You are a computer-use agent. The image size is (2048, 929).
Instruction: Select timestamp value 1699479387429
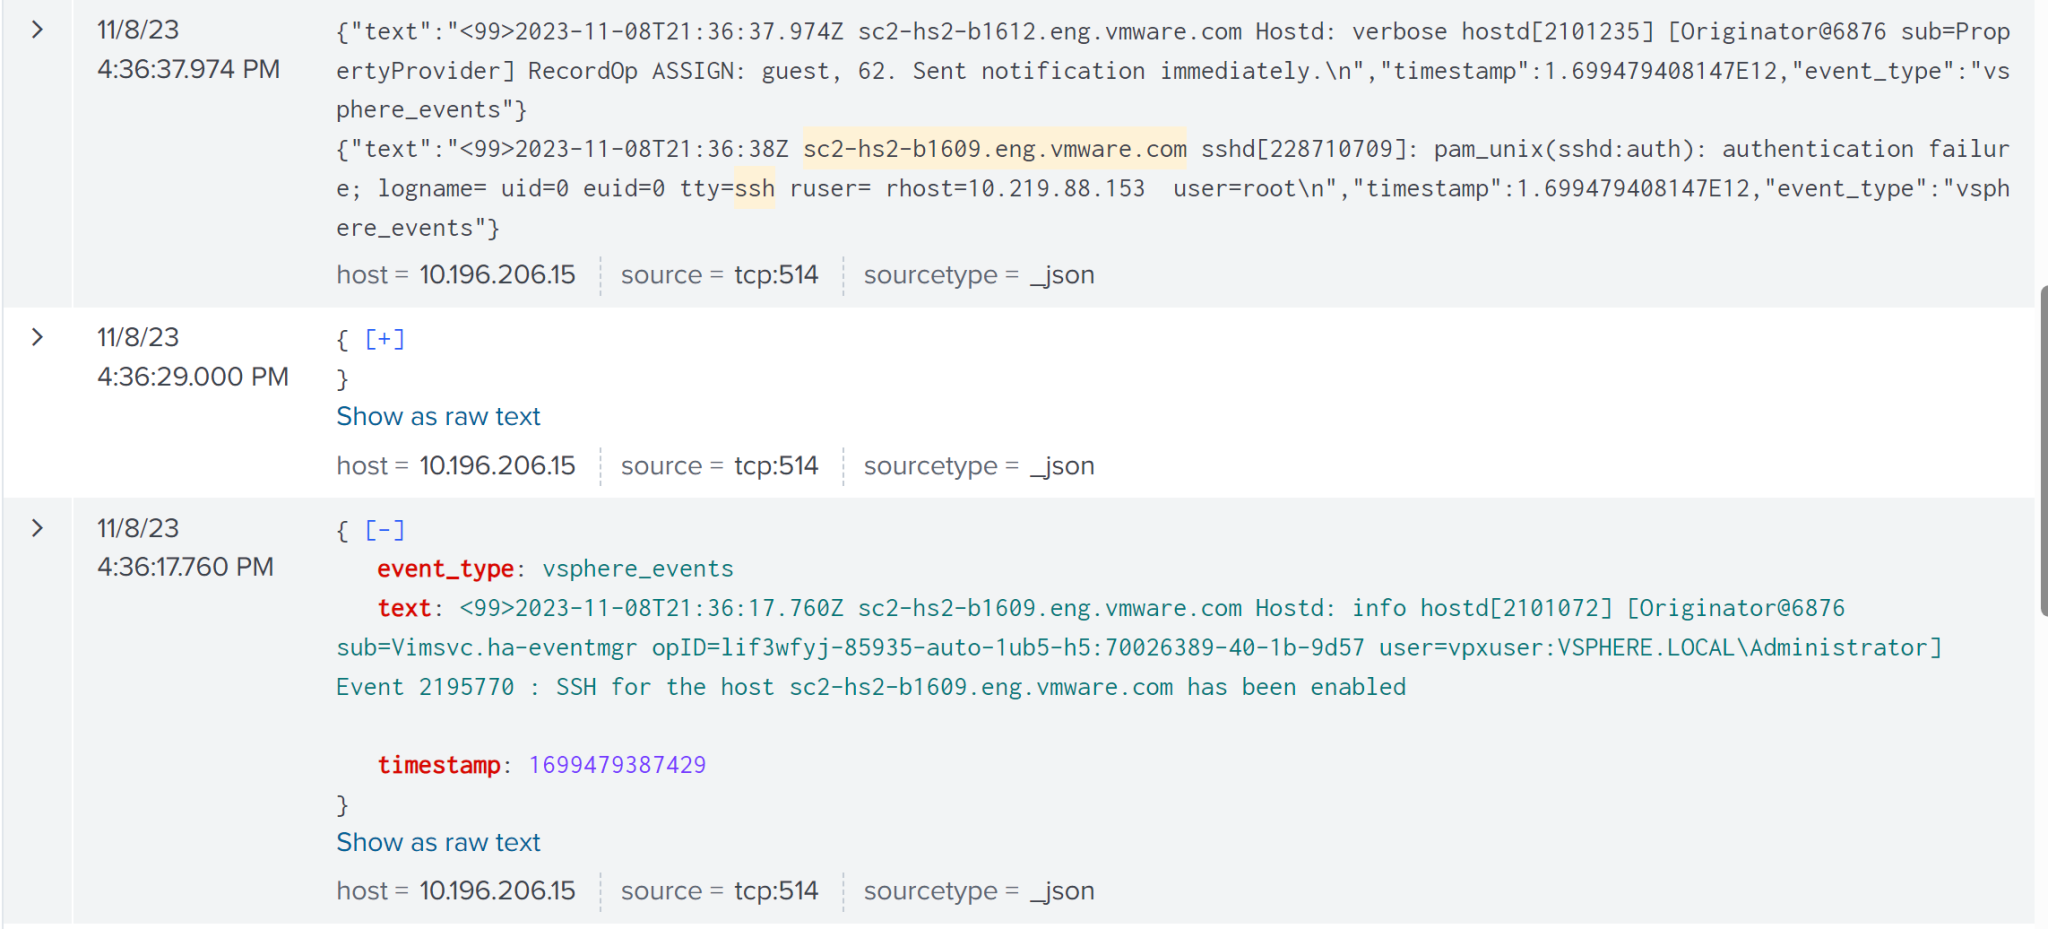[x=616, y=765]
